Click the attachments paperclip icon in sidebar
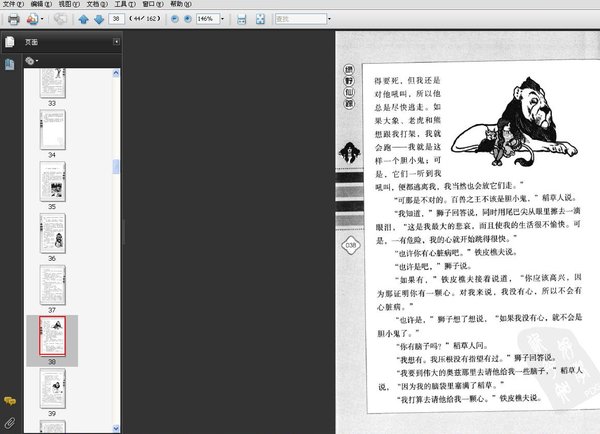 [x=10, y=423]
